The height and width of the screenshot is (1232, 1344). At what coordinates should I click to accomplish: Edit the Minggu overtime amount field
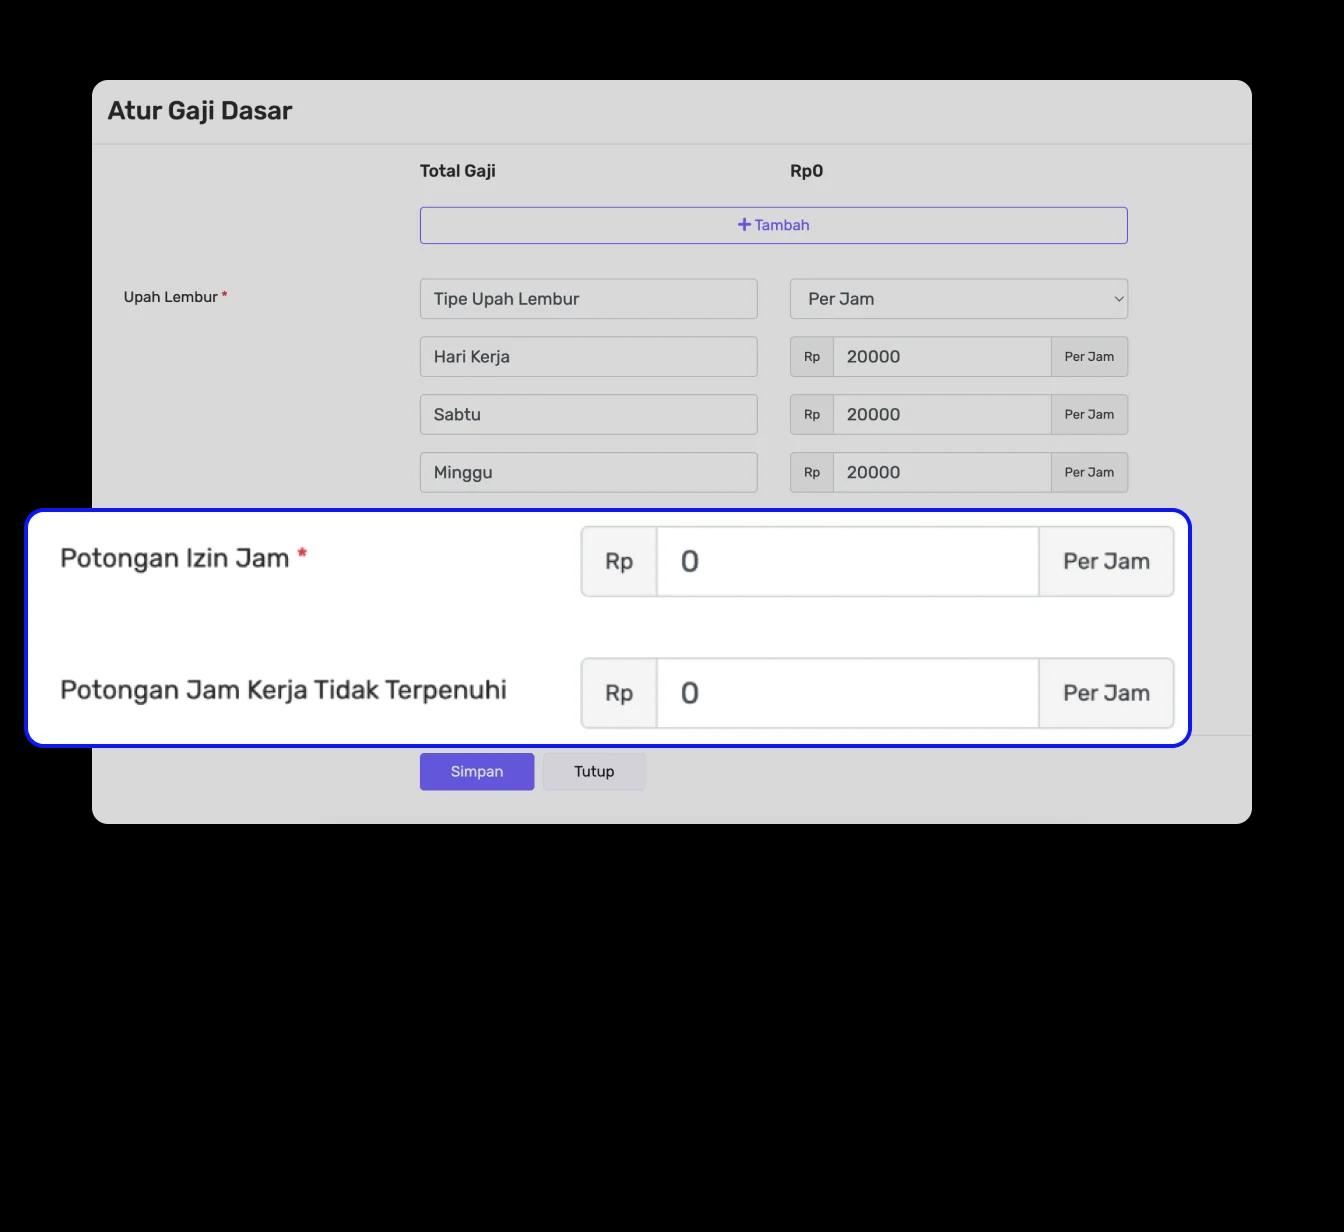[x=940, y=473]
